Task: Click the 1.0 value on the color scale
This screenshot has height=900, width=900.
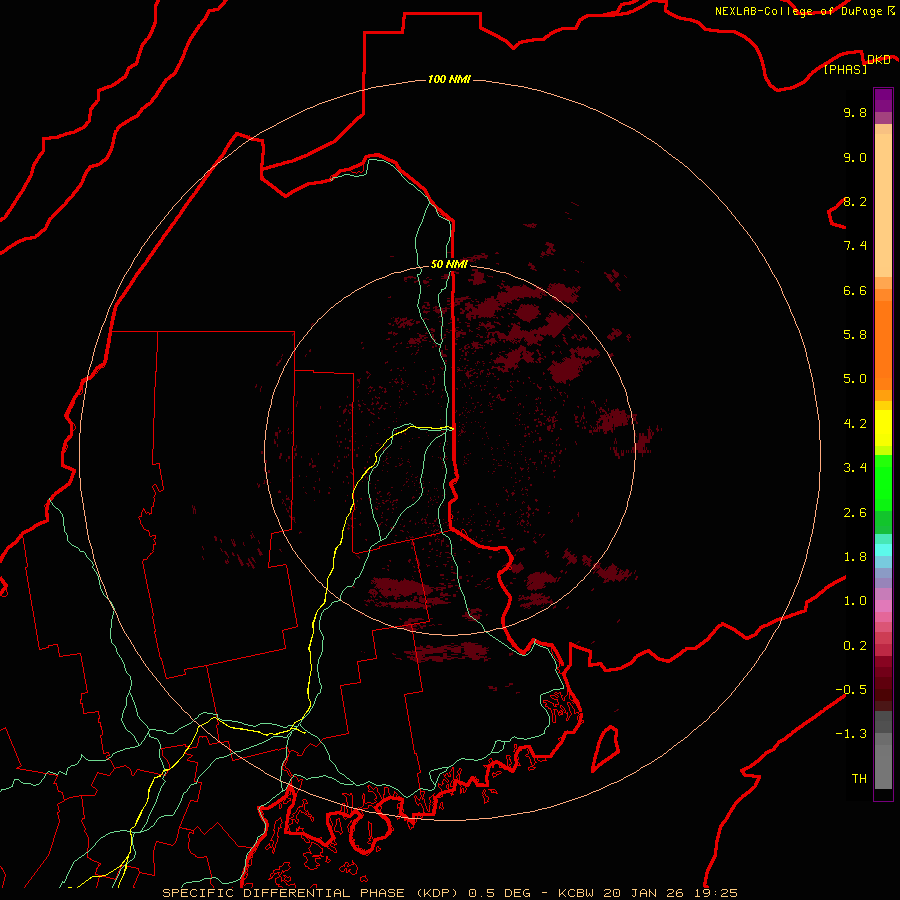Action: (x=855, y=601)
